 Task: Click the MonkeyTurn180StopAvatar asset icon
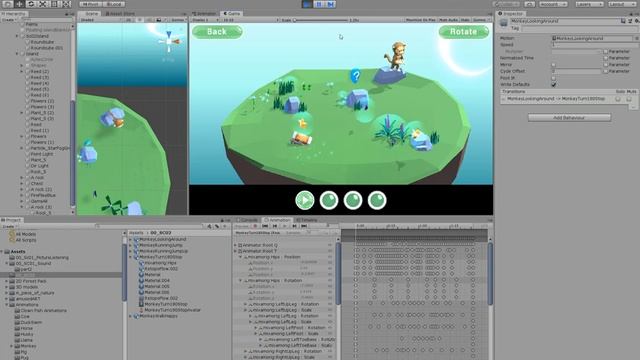click(x=141, y=310)
